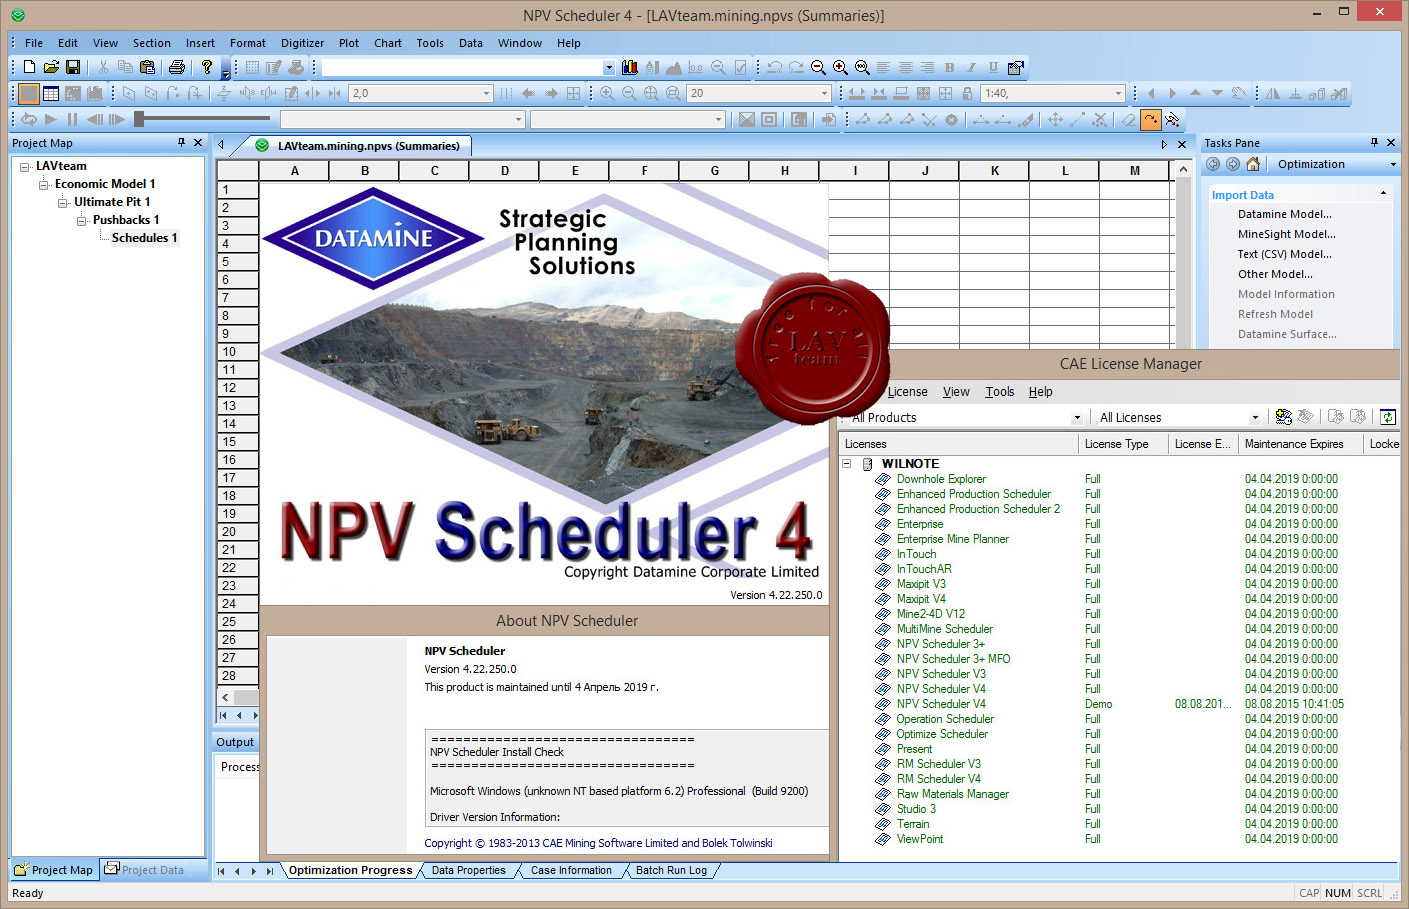Switch to the Batch Run Log tab

pos(671,870)
